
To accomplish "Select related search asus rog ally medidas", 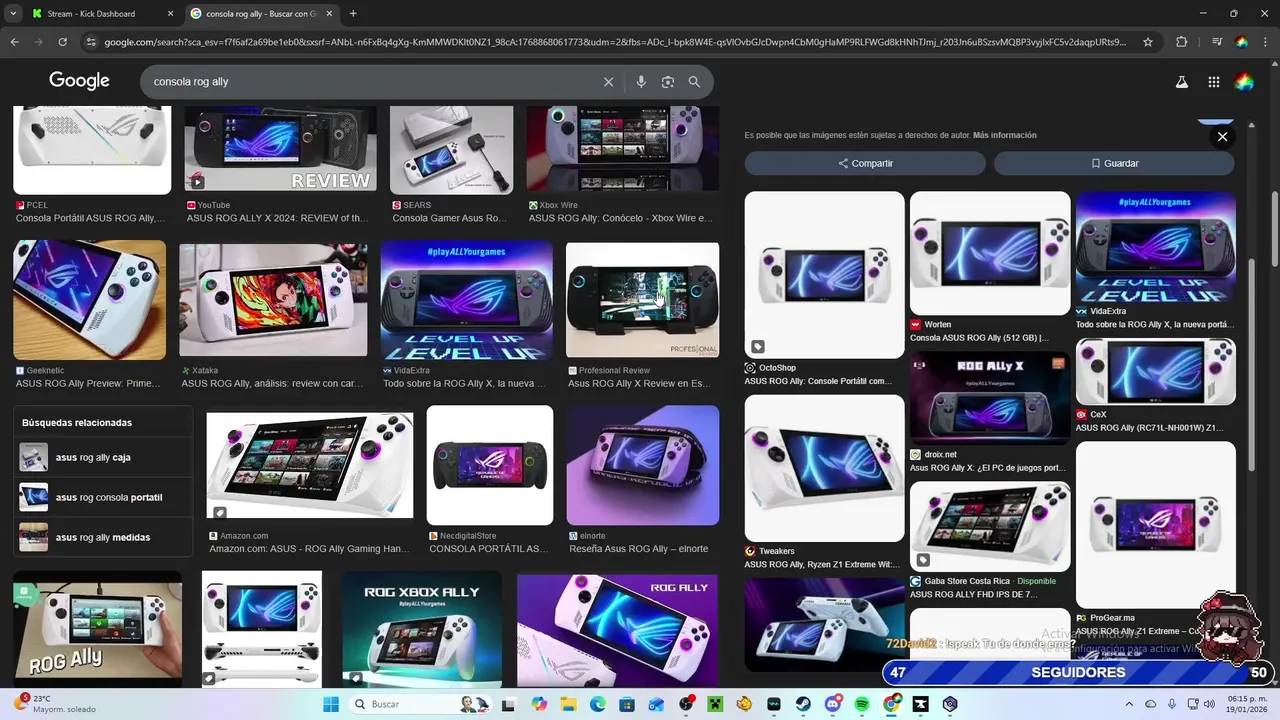I will click(x=103, y=537).
